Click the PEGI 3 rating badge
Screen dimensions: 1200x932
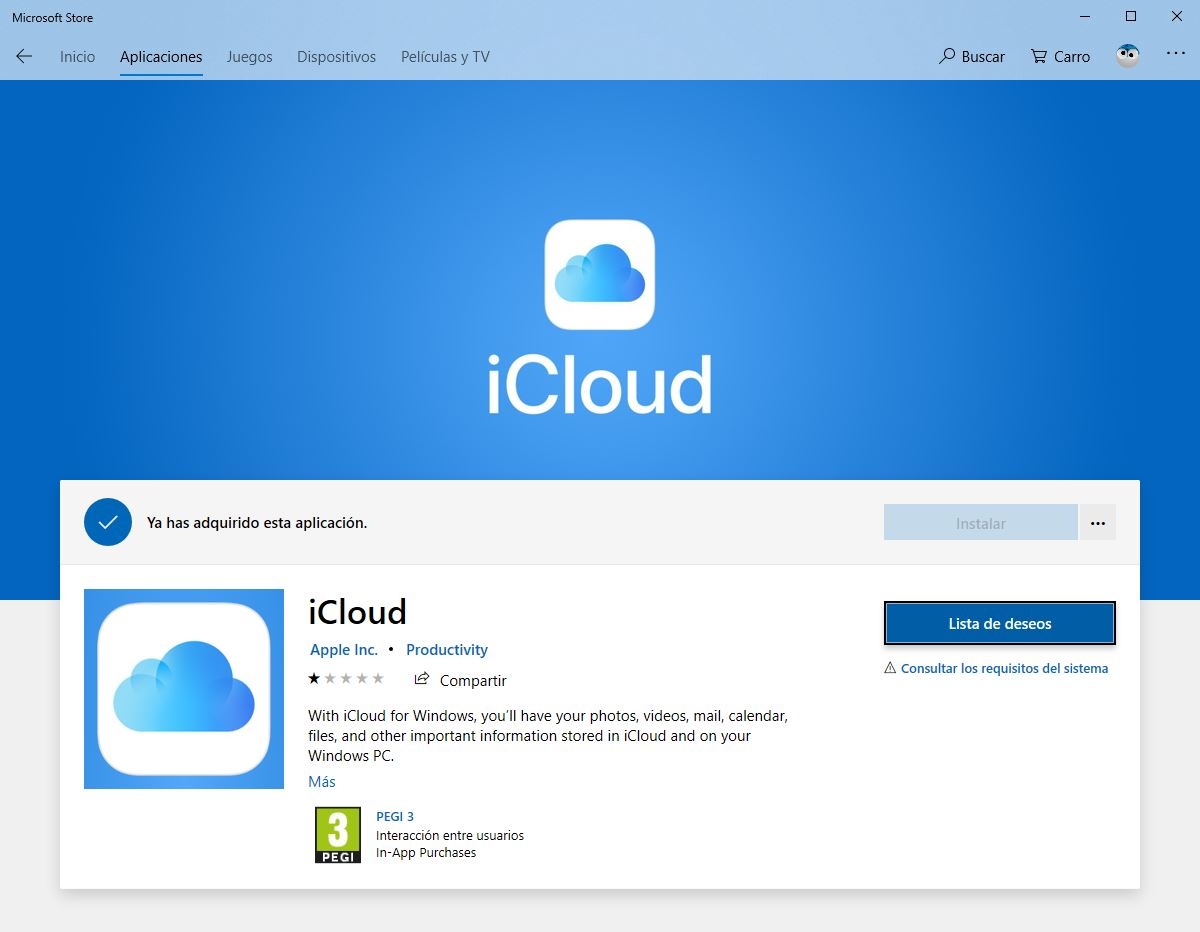coord(338,835)
